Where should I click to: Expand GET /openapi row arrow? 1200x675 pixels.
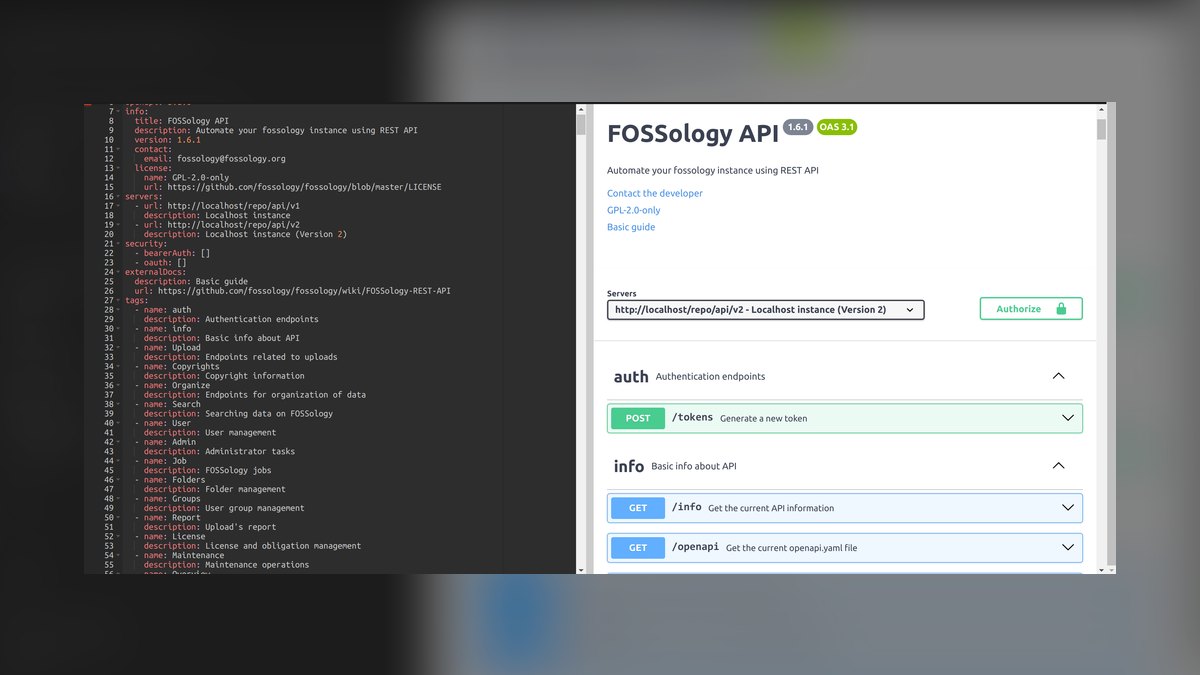tap(1068, 547)
